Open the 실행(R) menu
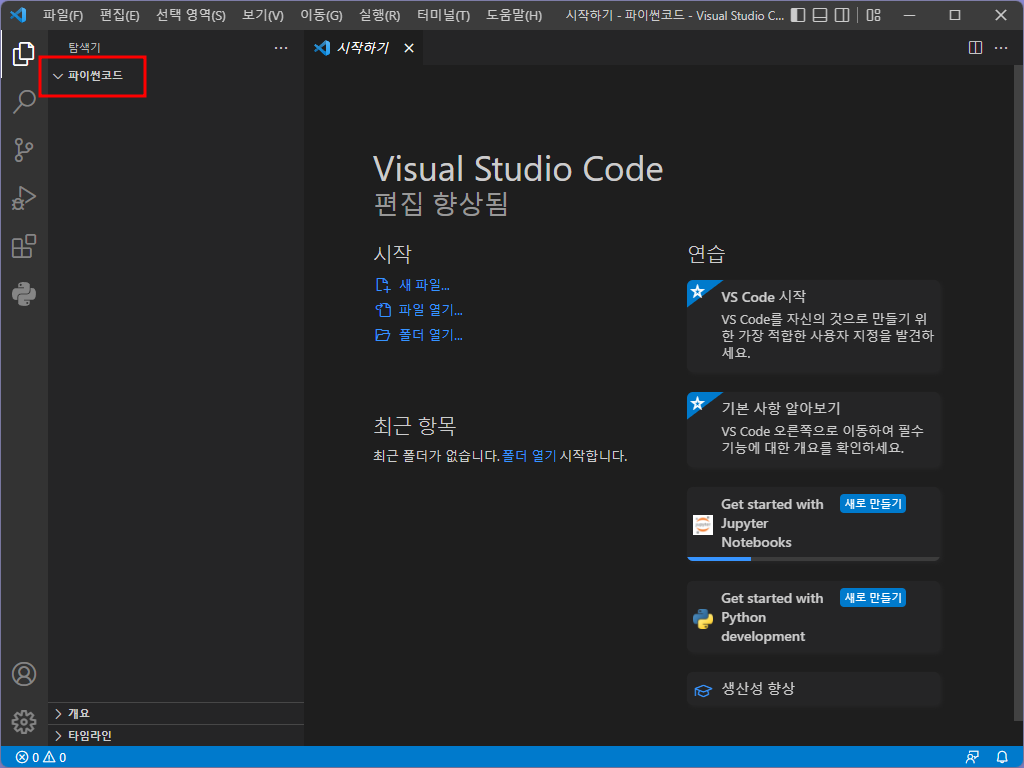This screenshot has width=1024, height=768. (x=379, y=15)
